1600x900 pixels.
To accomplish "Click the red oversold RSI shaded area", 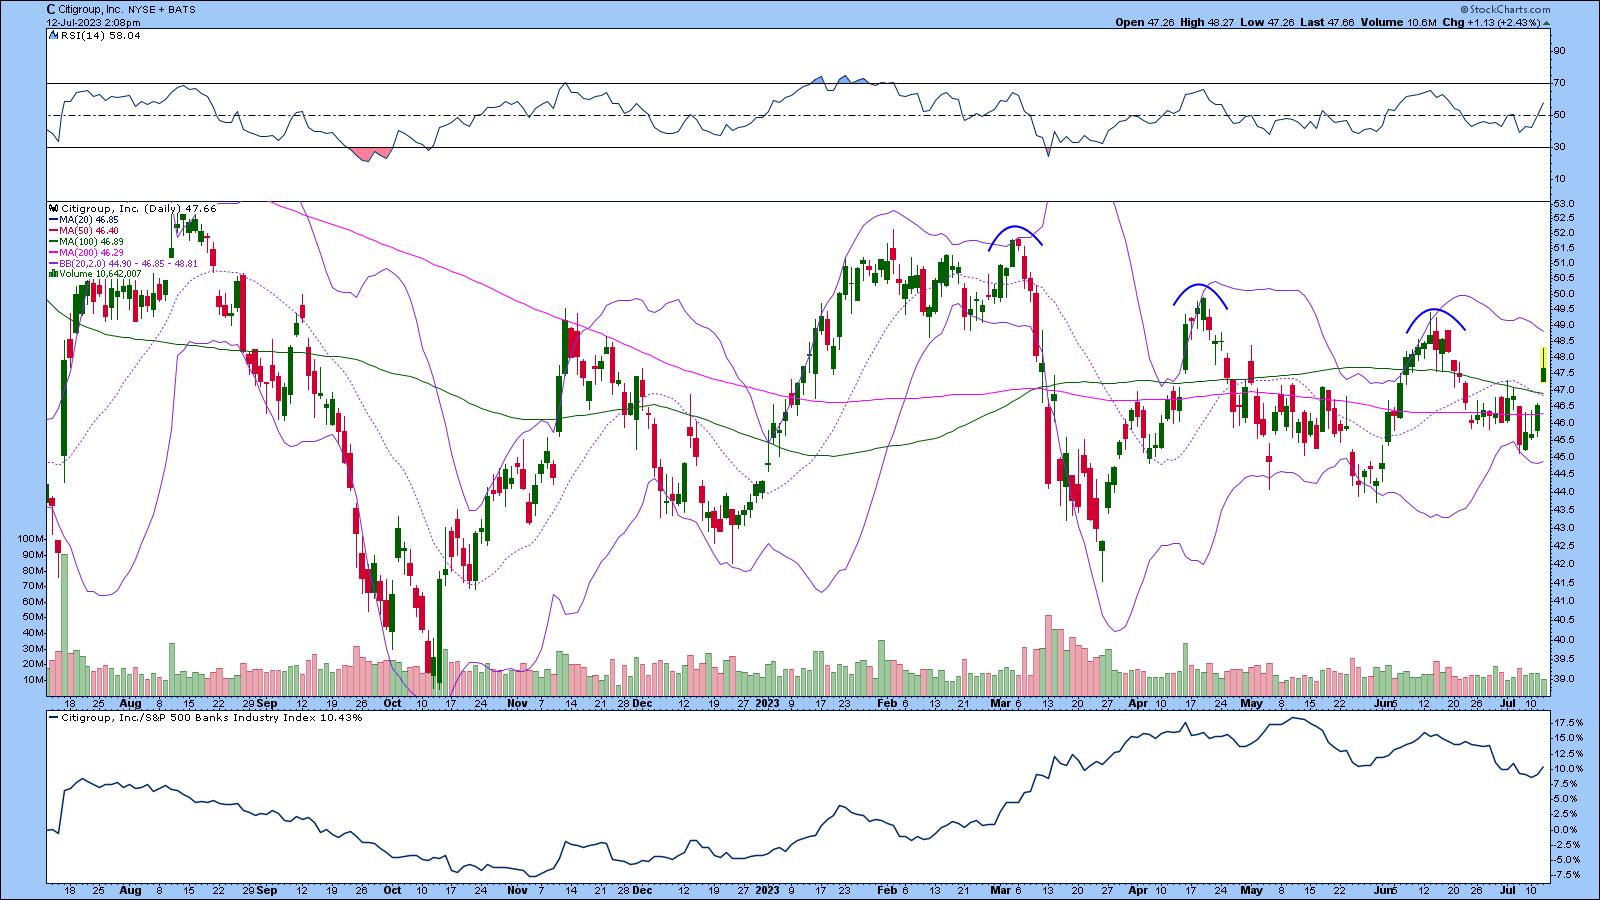I will coord(369,155).
